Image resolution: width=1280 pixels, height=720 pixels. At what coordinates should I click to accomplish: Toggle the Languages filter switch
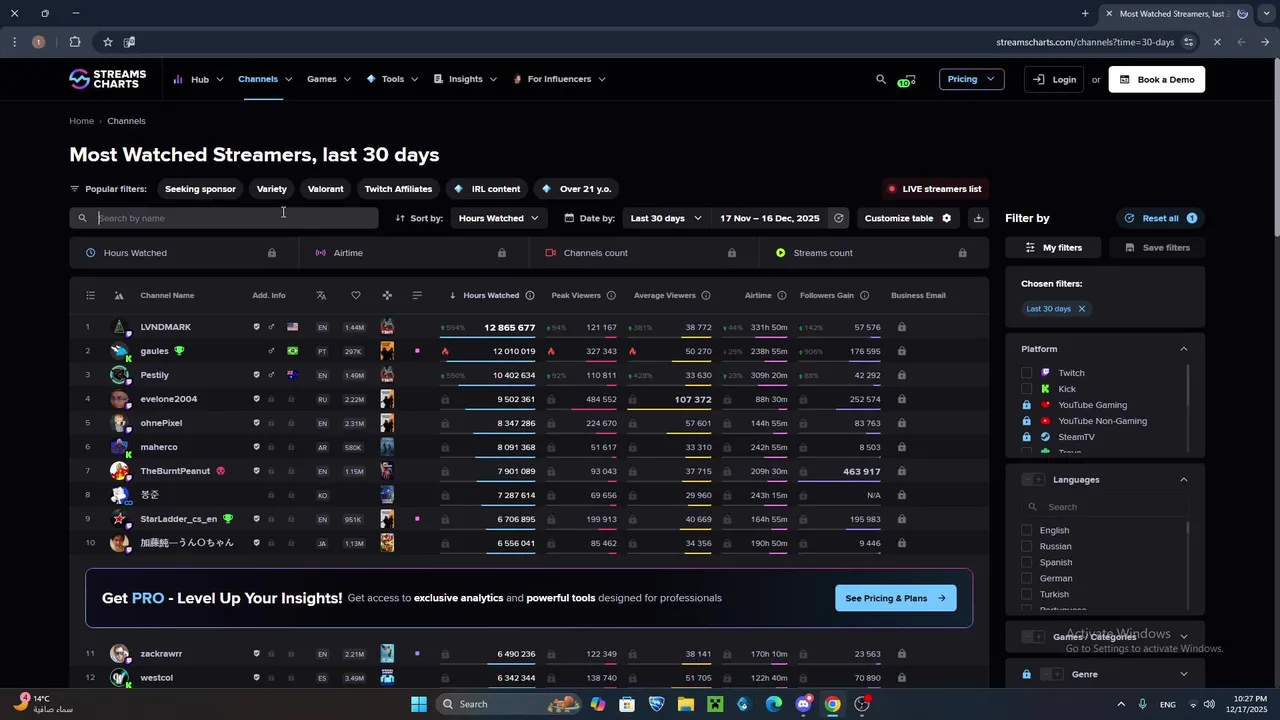click(x=1033, y=480)
